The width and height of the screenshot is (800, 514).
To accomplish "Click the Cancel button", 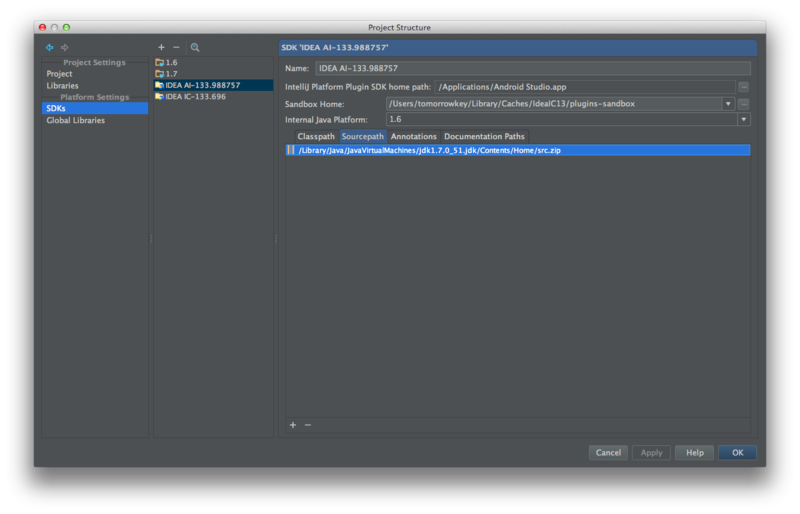I will pyautogui.click(x=608, y=453).
